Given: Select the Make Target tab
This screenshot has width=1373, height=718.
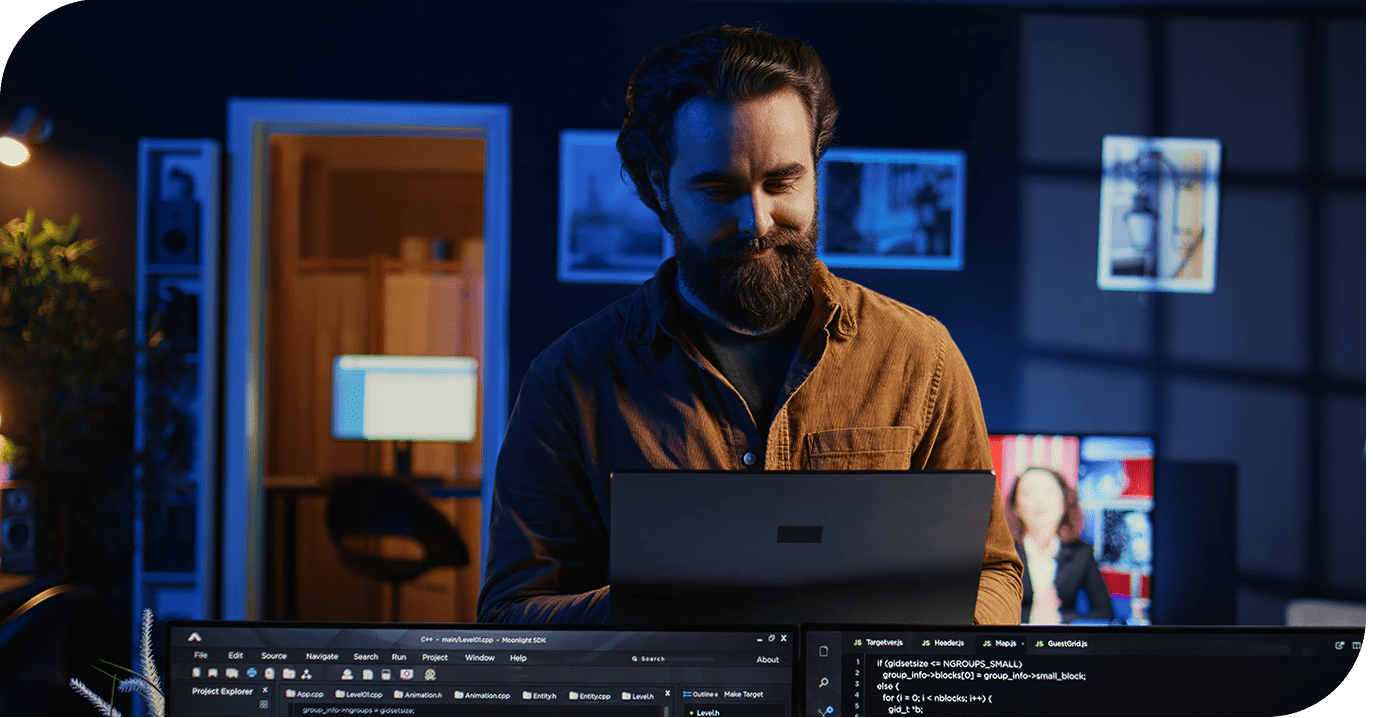Looking at the screenshot, I should (x=744, y=694).
